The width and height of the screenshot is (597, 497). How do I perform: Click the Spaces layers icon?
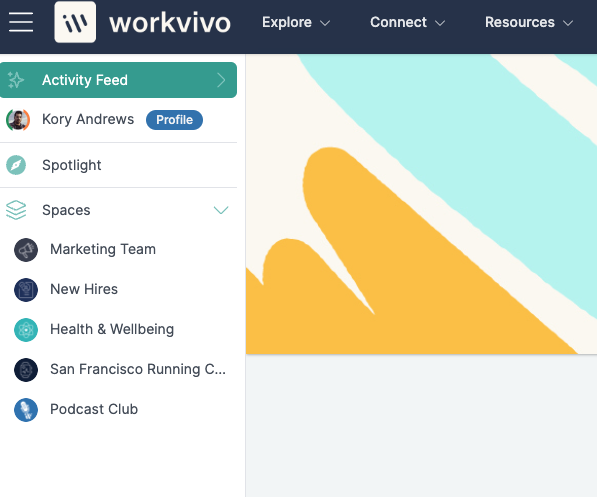point(16,210)
